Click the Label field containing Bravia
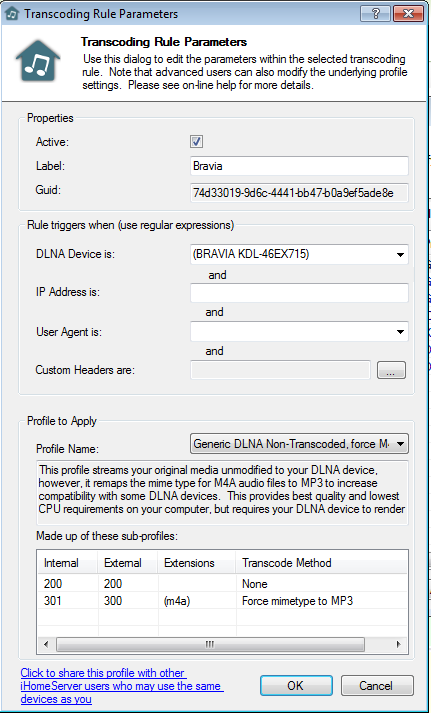 [x=299, y=166]
